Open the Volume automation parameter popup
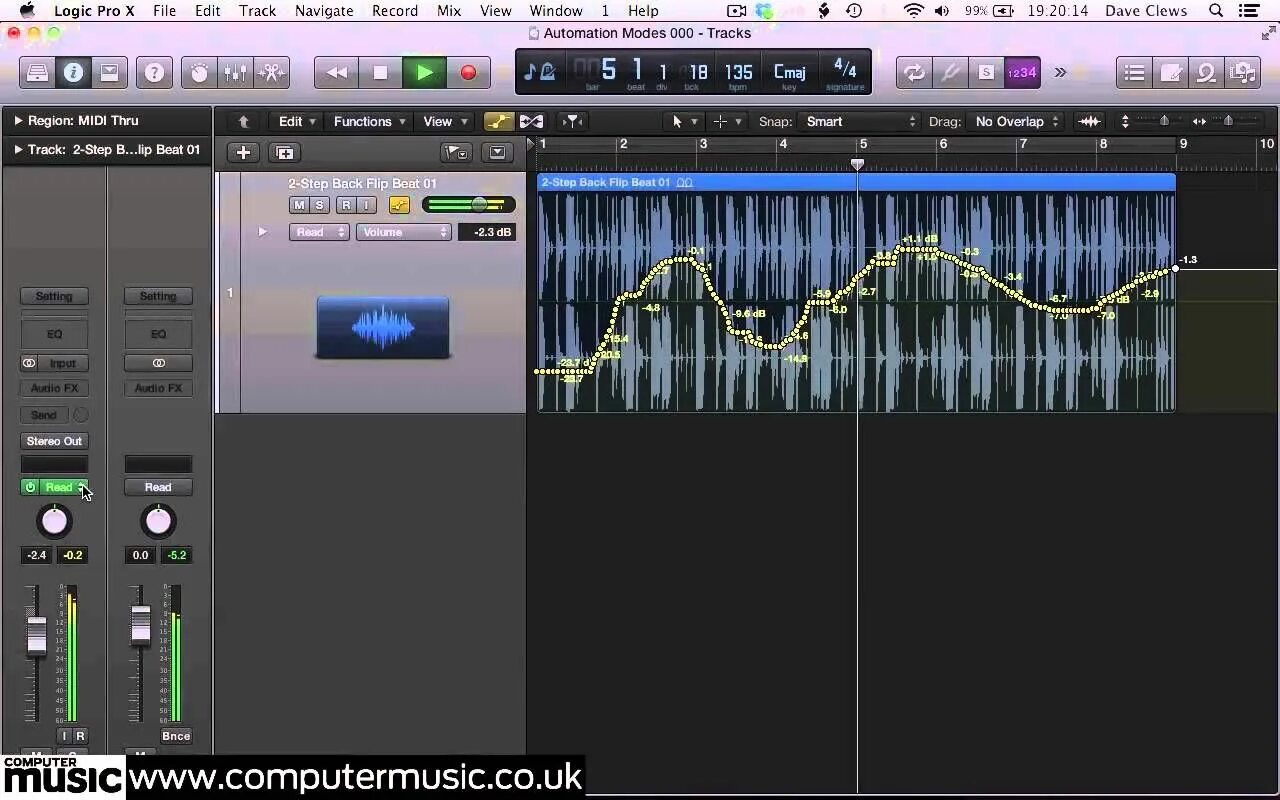Viewport: 1280px width, 800px height. pyautogui.click(x=404, y=232)
